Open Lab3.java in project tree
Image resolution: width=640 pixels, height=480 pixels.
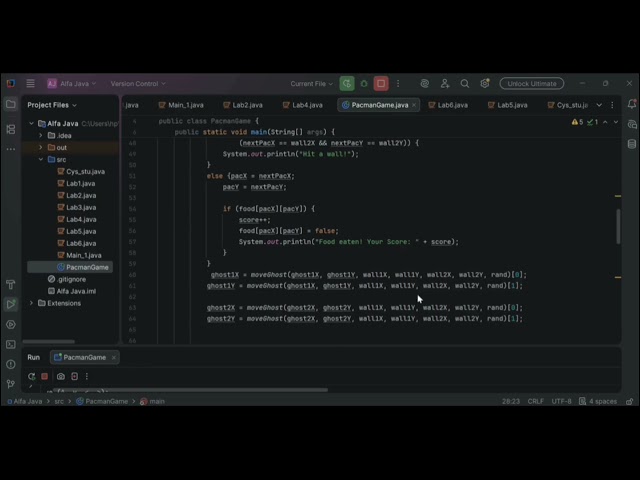click(77, 207)
